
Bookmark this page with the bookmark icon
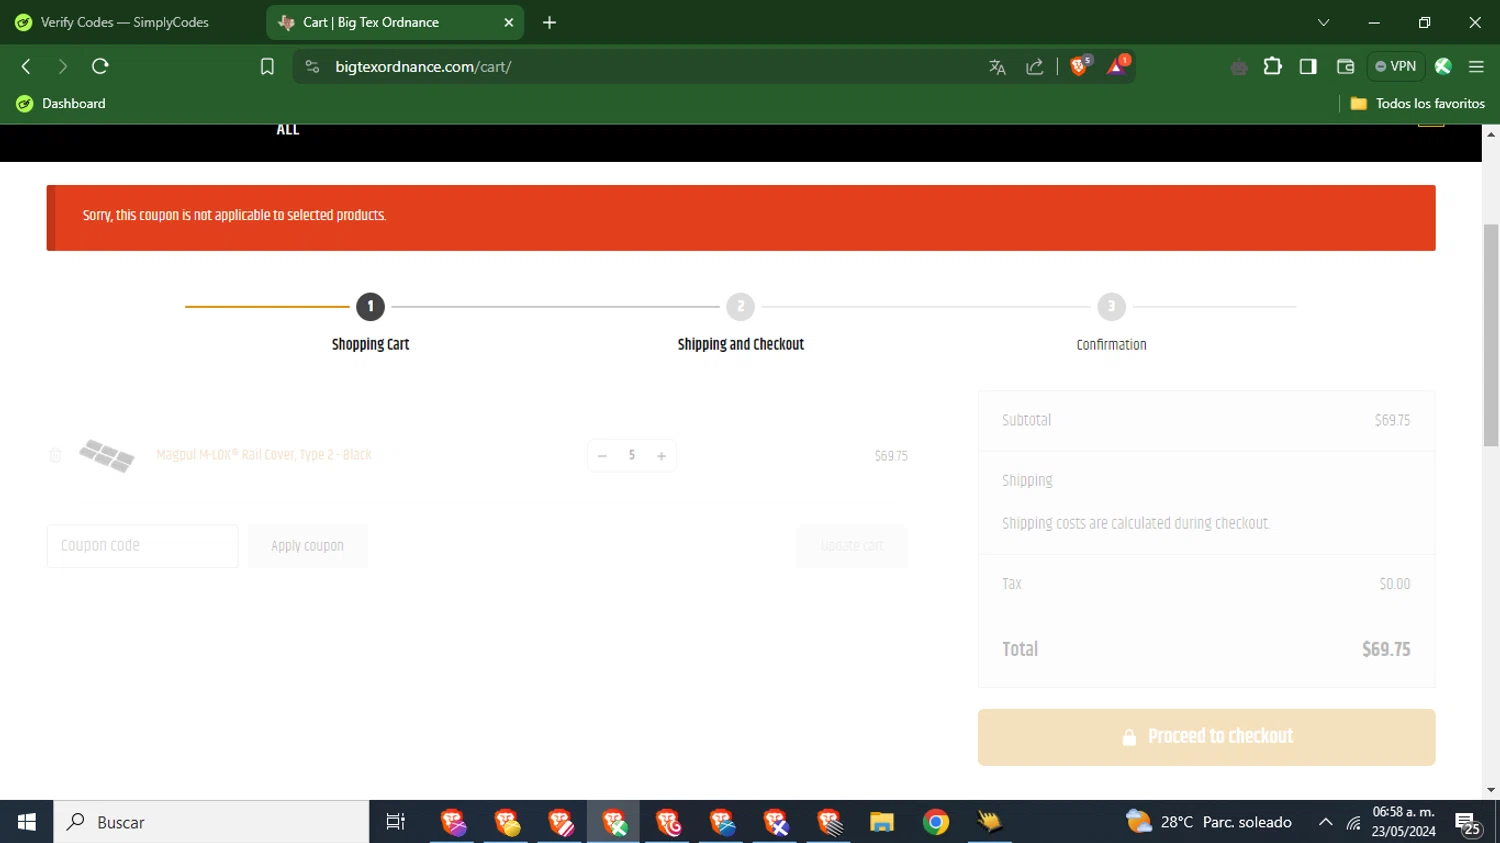(x=267, y=67)
